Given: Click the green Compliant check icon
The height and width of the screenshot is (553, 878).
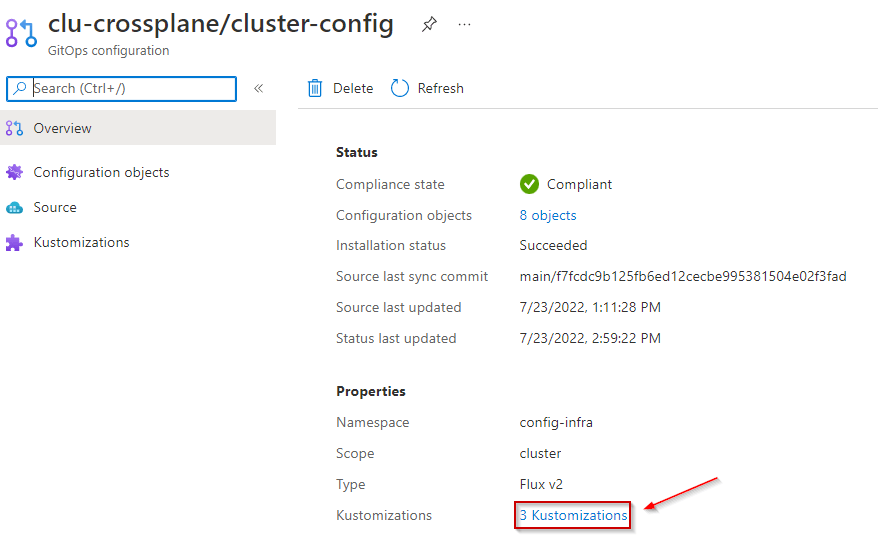Looking at the screenshot, I should [x=529, y=184].
